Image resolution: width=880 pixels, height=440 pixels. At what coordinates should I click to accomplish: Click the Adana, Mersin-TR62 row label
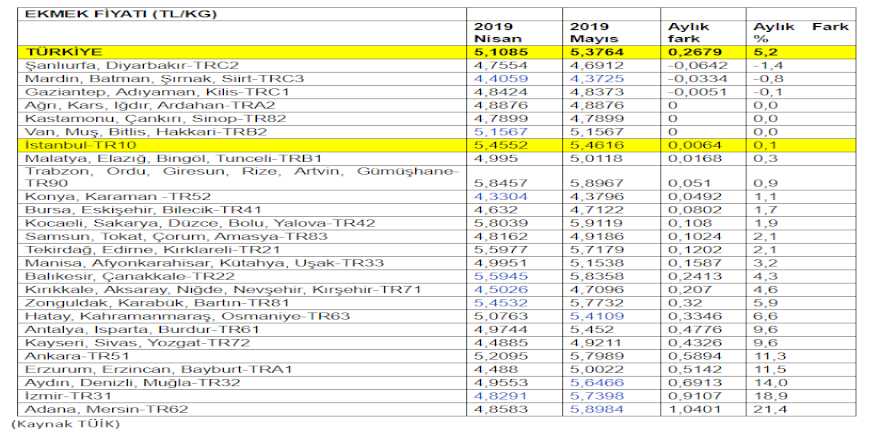(x=92, y=410)
